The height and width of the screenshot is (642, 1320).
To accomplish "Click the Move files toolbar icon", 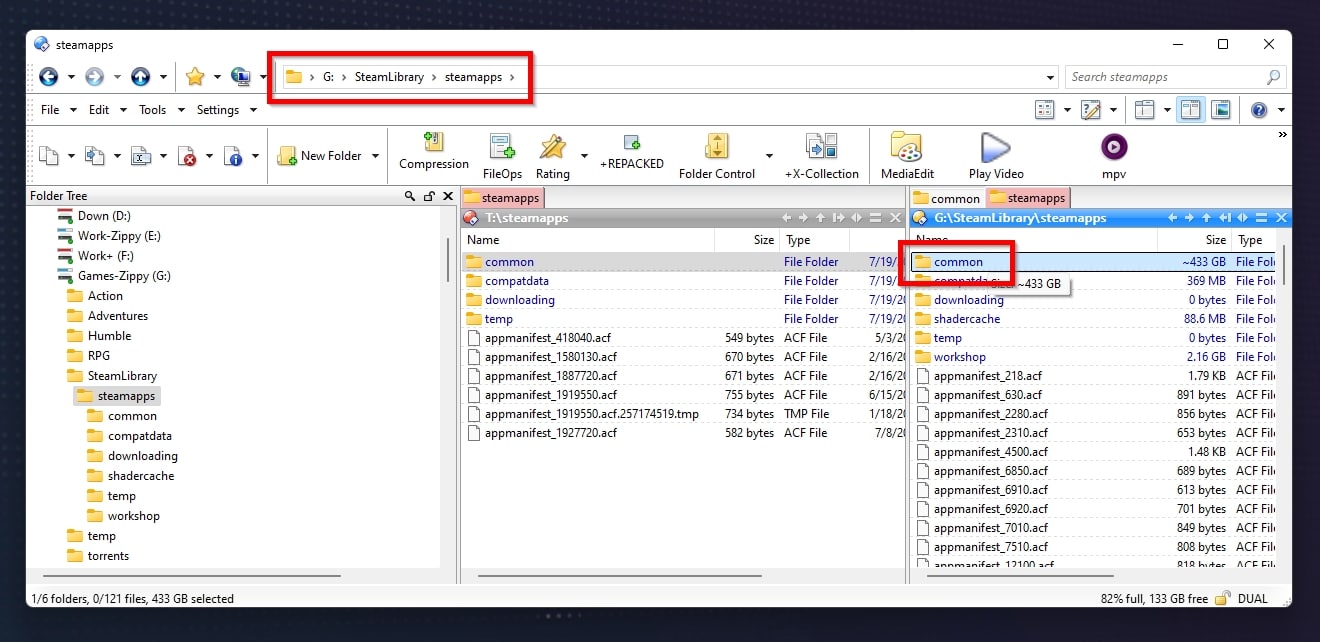I will pos(95,155).
